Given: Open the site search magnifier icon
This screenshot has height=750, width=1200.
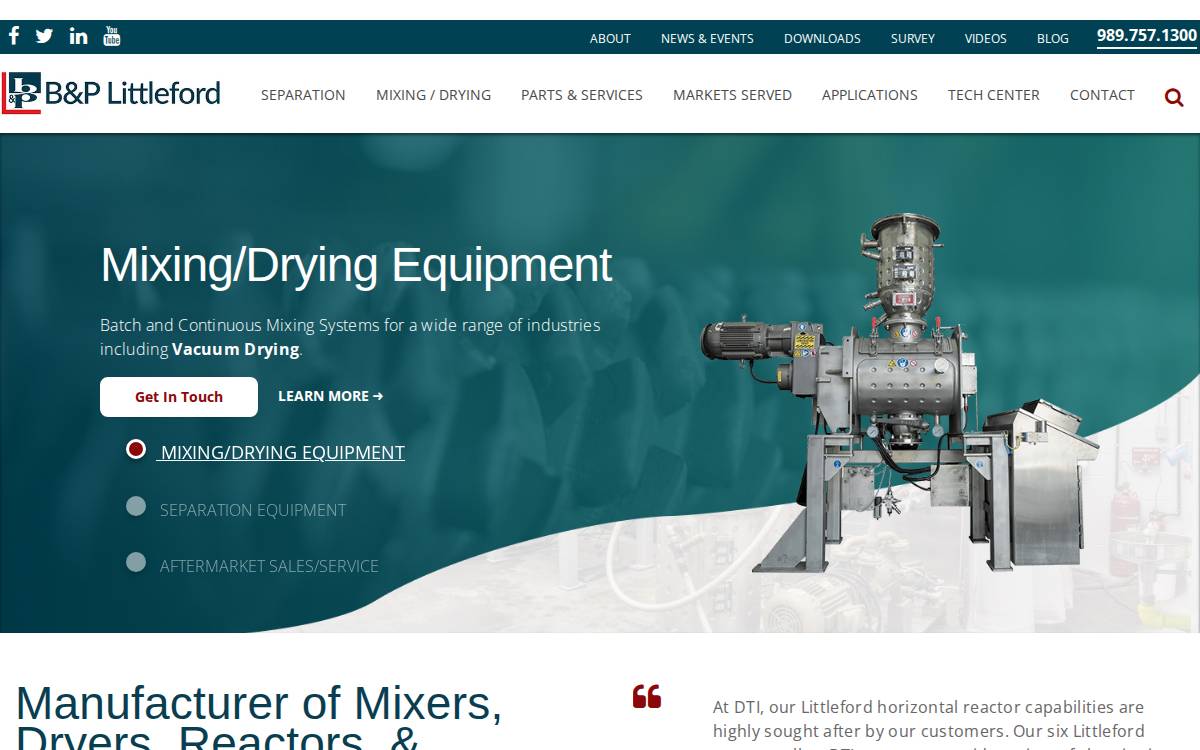Looking at the screenshot, I should tap(1174, 97).
